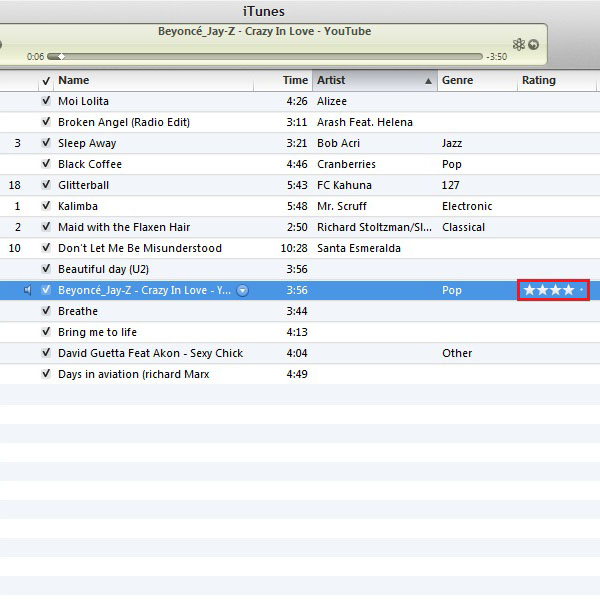The height and width of the screenshot is (600, 600).
Task: Select Don't Let Me Be Misunderstood name
Action: [140, 248]
